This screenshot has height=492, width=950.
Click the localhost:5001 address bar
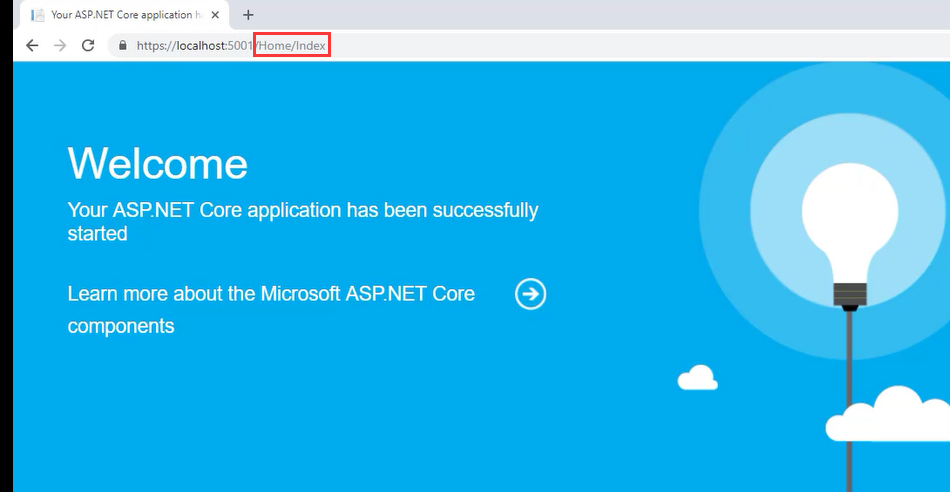point(527,45)
